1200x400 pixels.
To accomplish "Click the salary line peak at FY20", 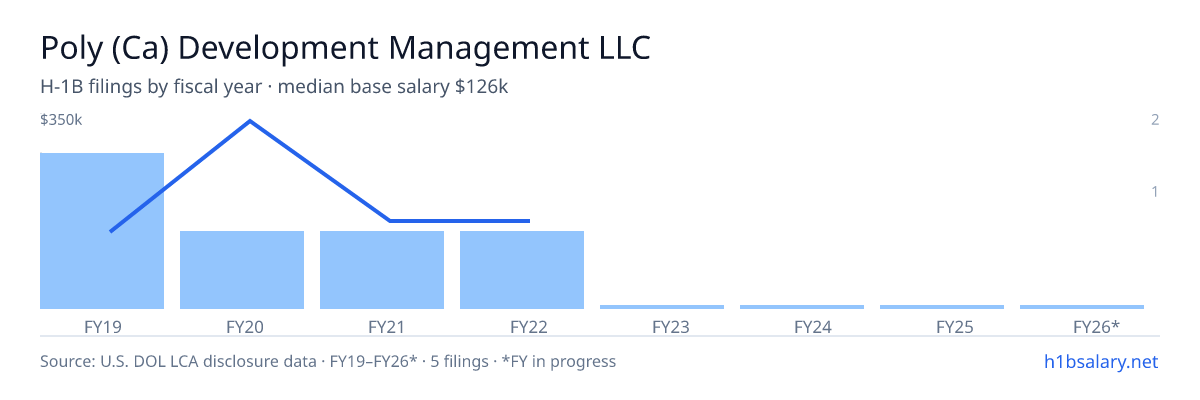I will [x=249, y=121].
